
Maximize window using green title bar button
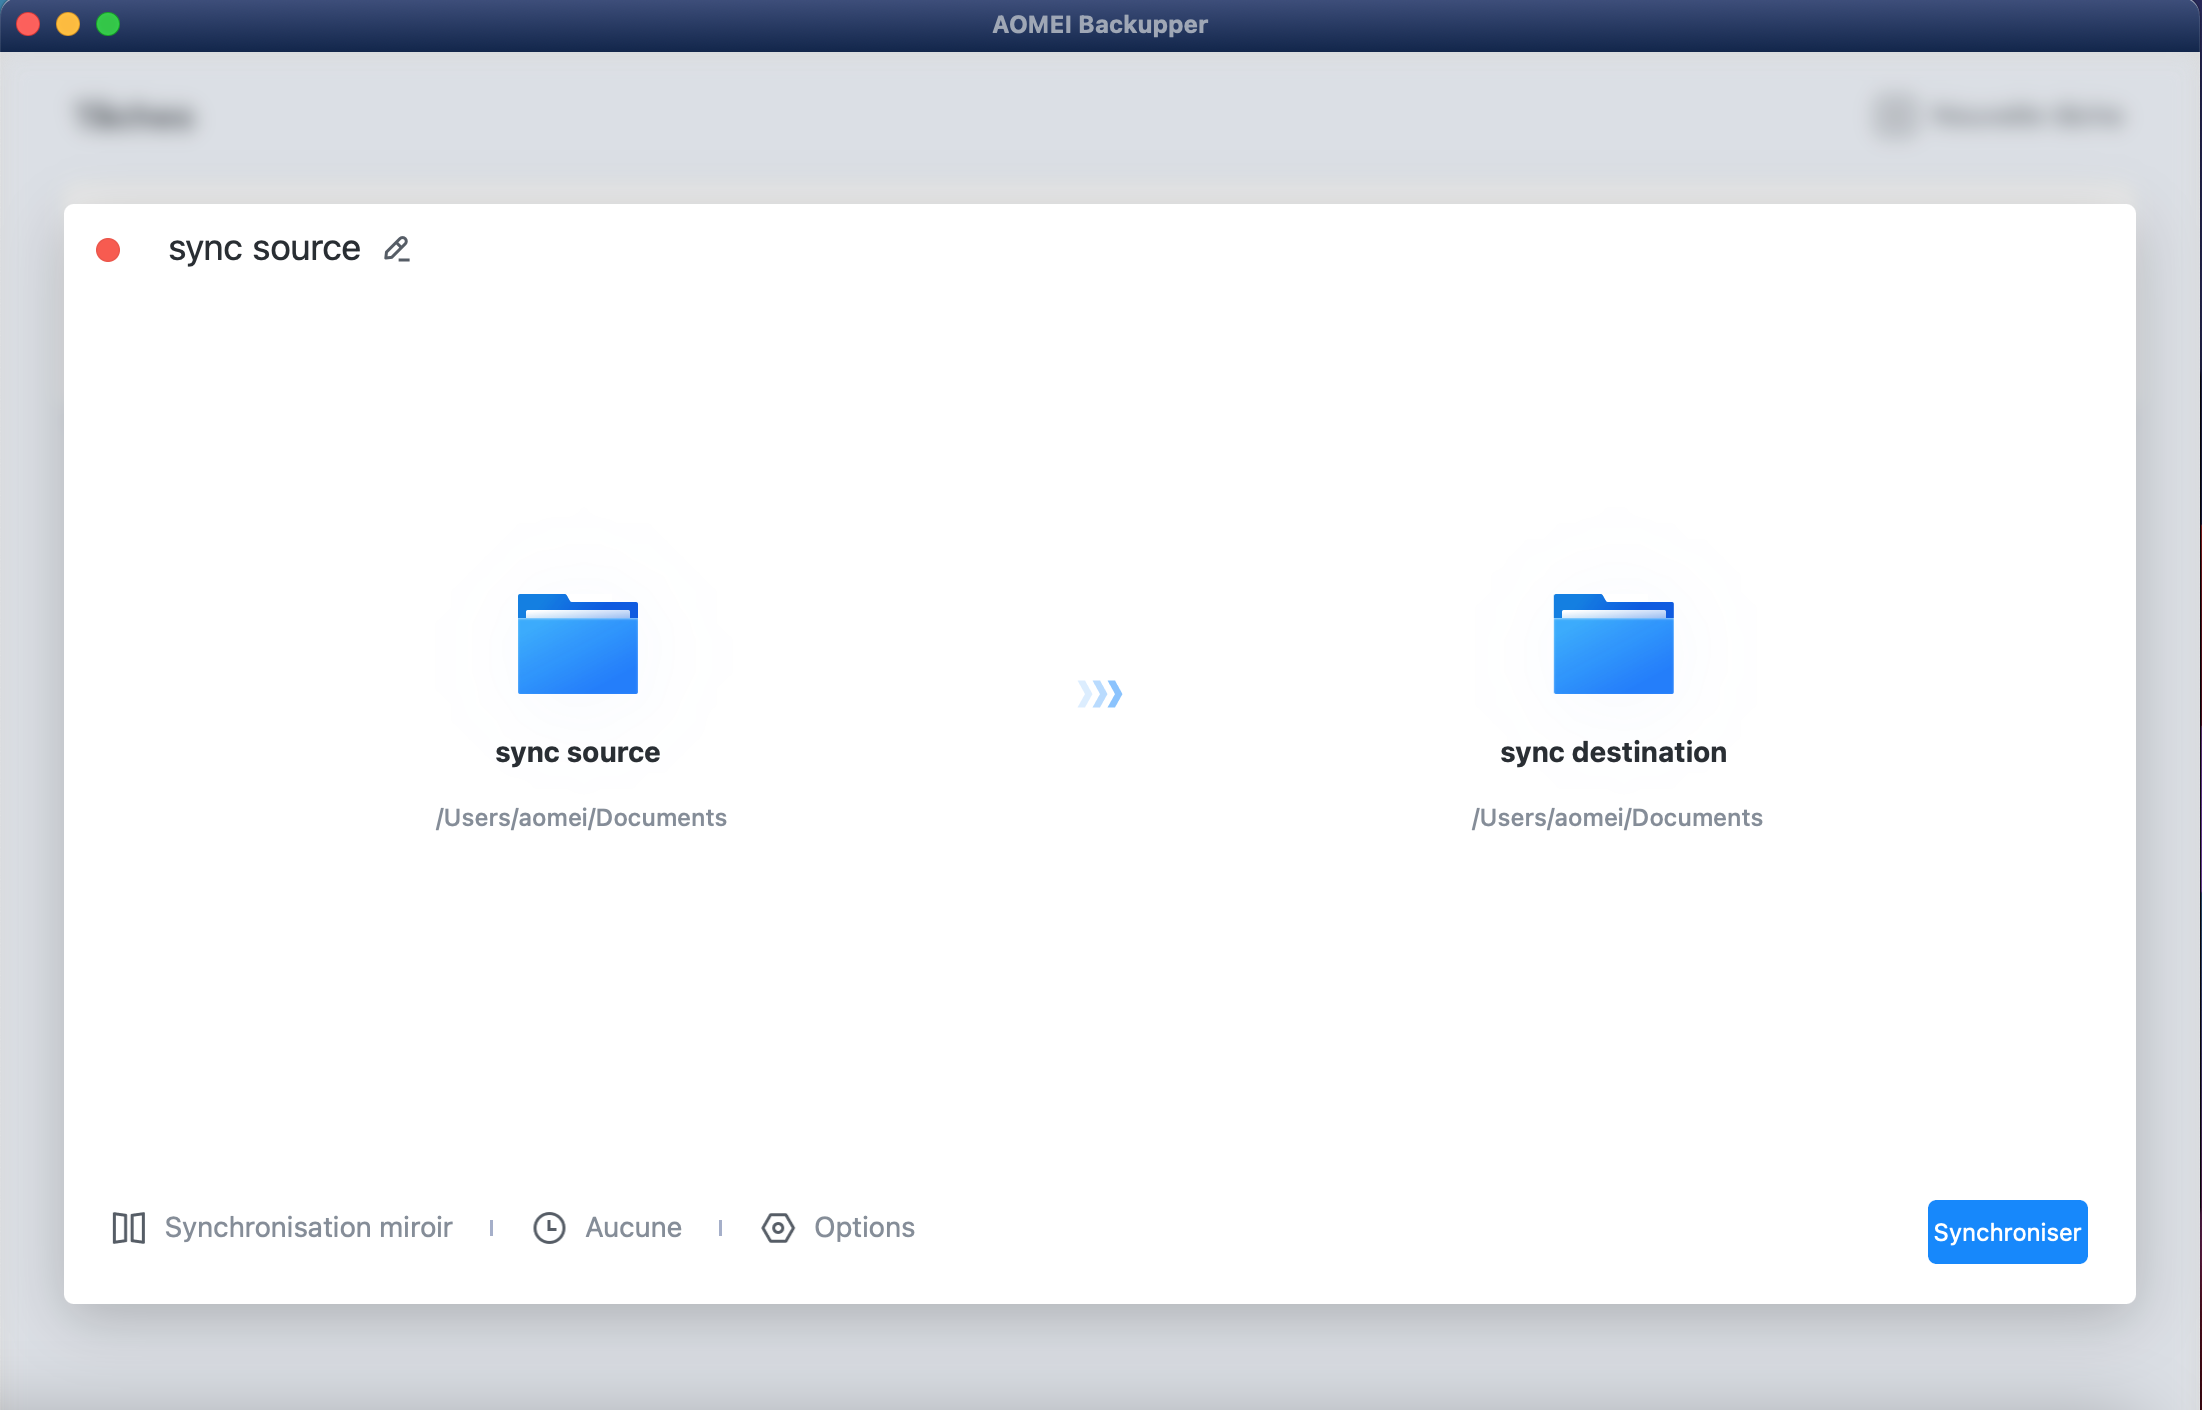[108, 24]
